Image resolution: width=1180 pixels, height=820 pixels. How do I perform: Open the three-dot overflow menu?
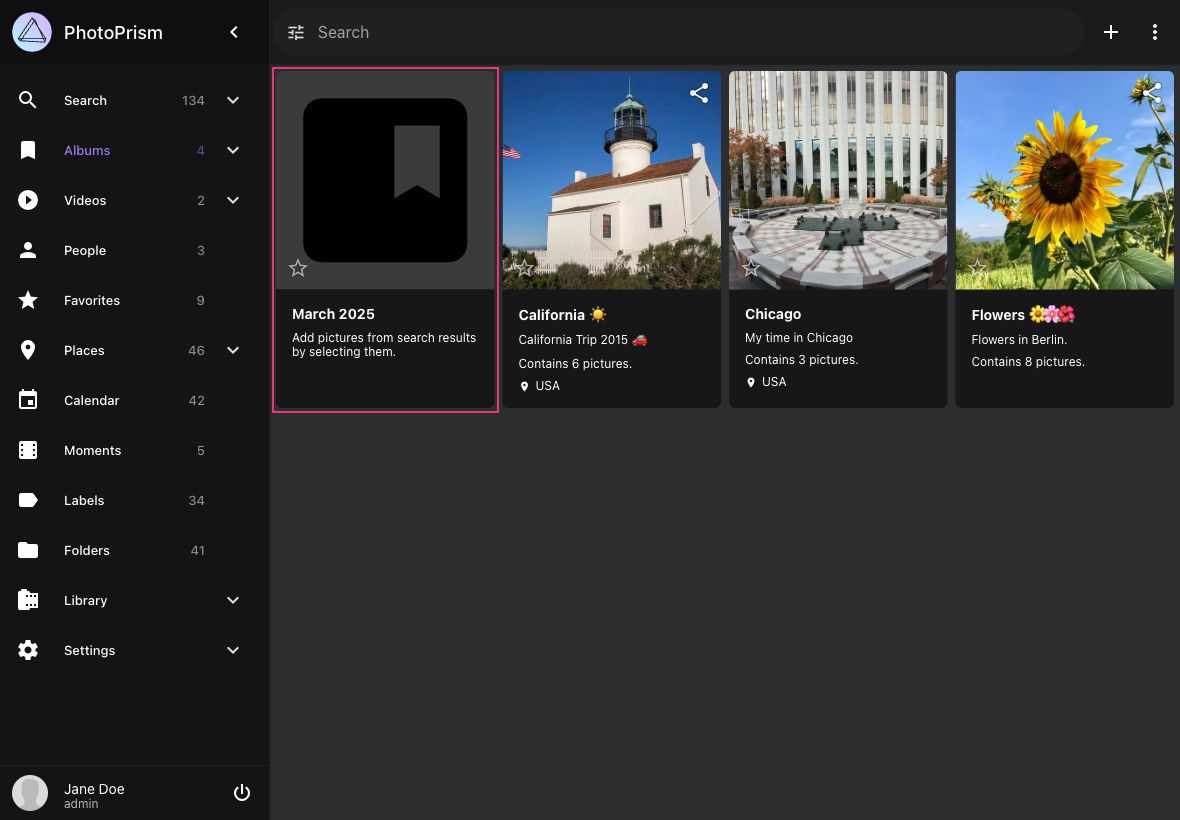coord(1155,32)
